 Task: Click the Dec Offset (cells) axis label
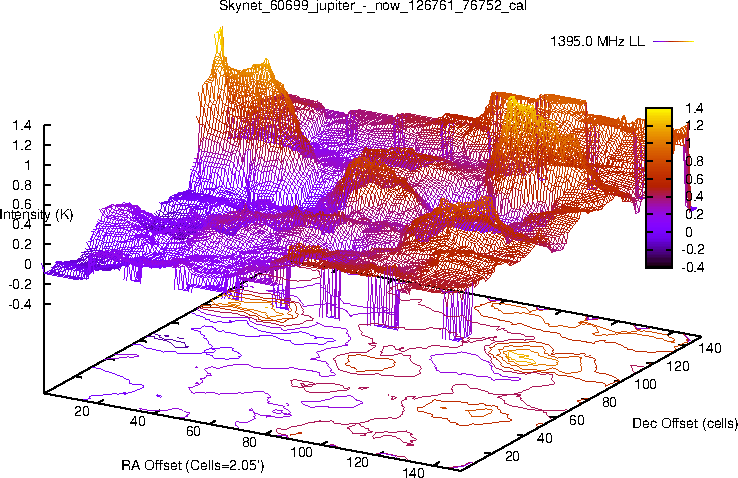pyautogui.click(x=685, y=423)
